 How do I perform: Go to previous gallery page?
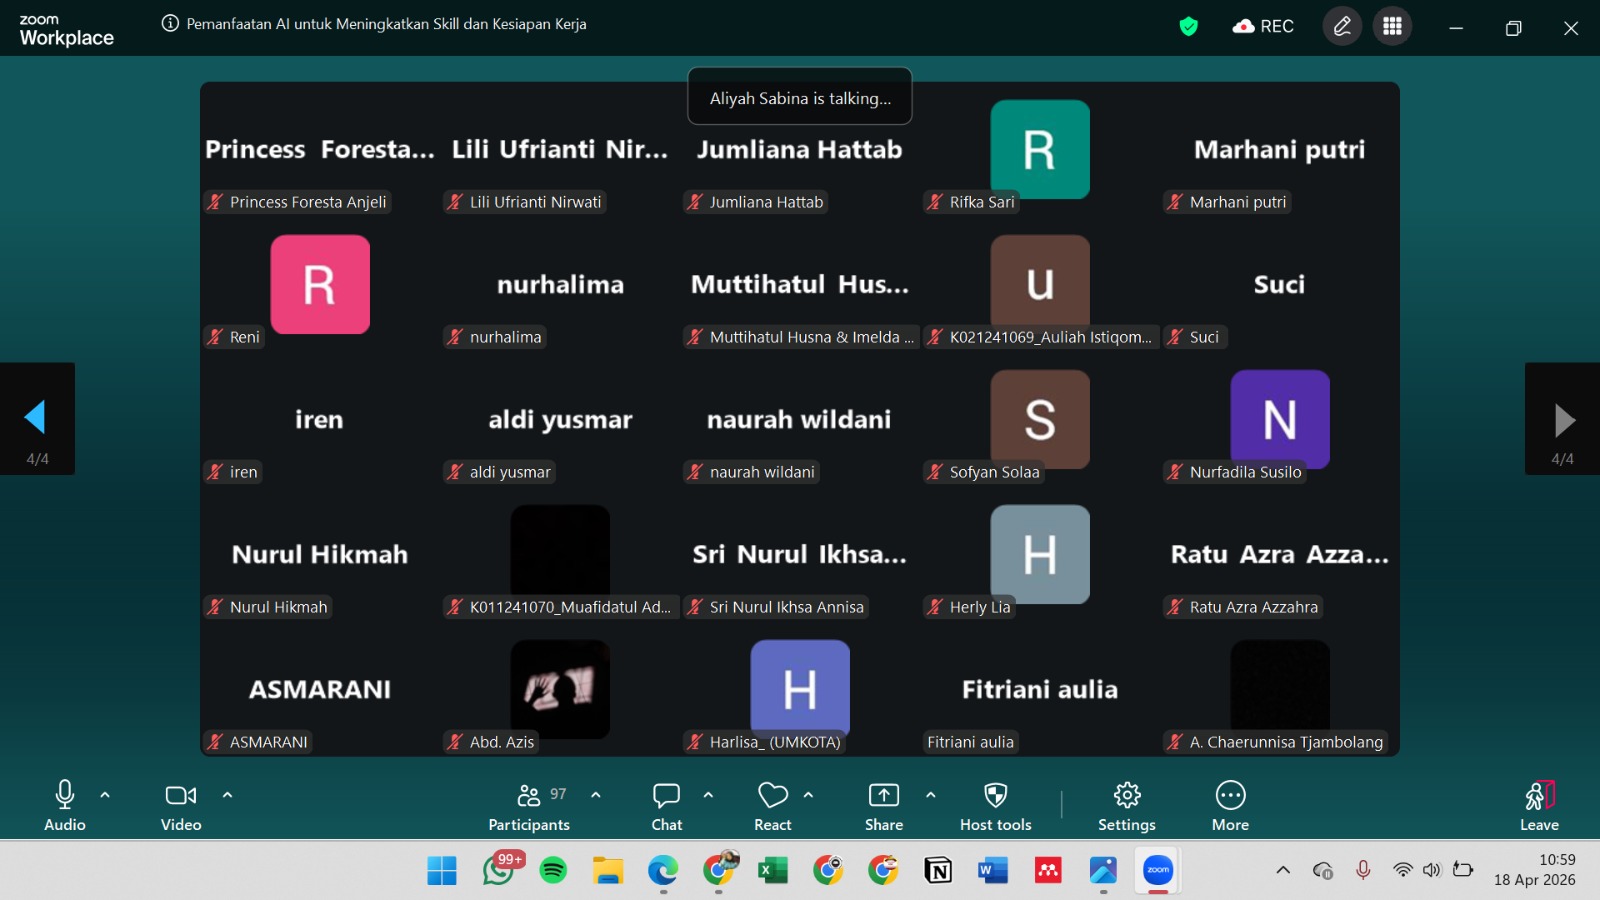[36, 418]
